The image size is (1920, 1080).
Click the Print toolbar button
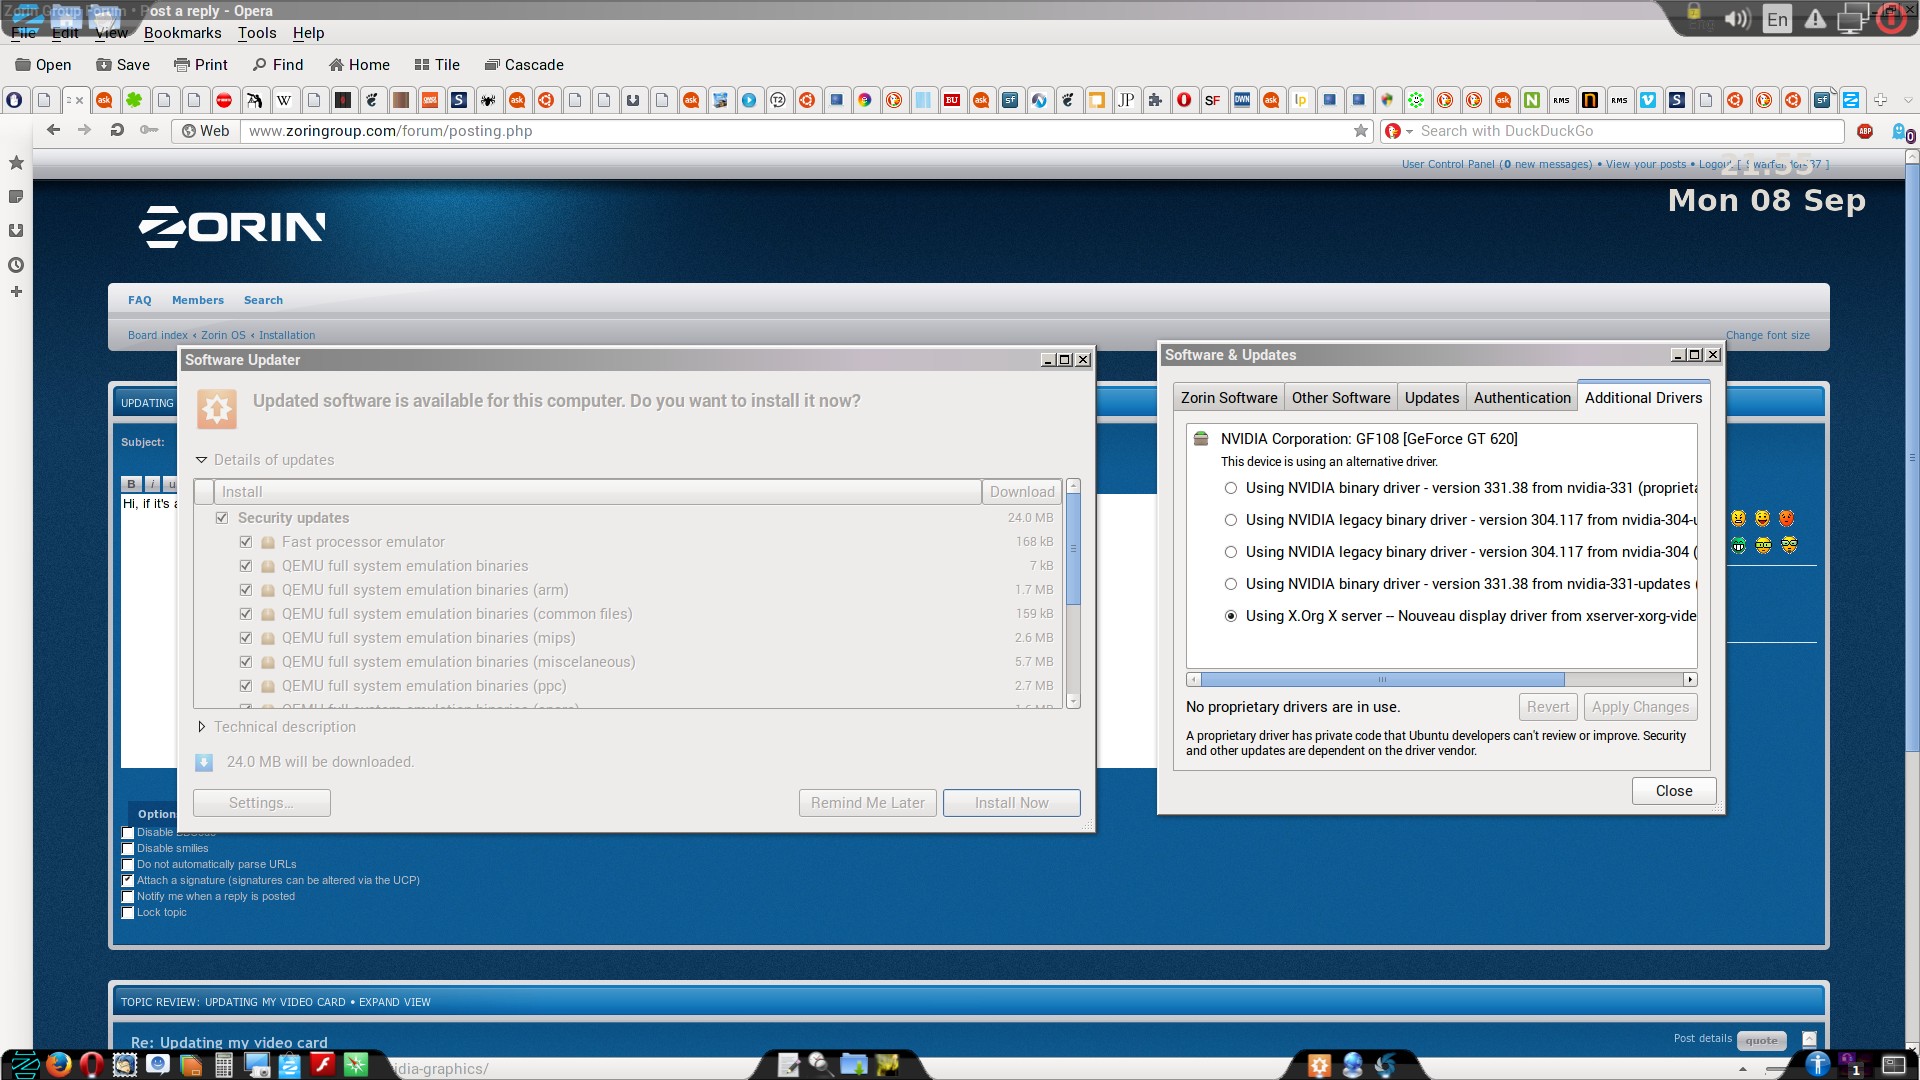pyautogui.click(x=201, y=65)
